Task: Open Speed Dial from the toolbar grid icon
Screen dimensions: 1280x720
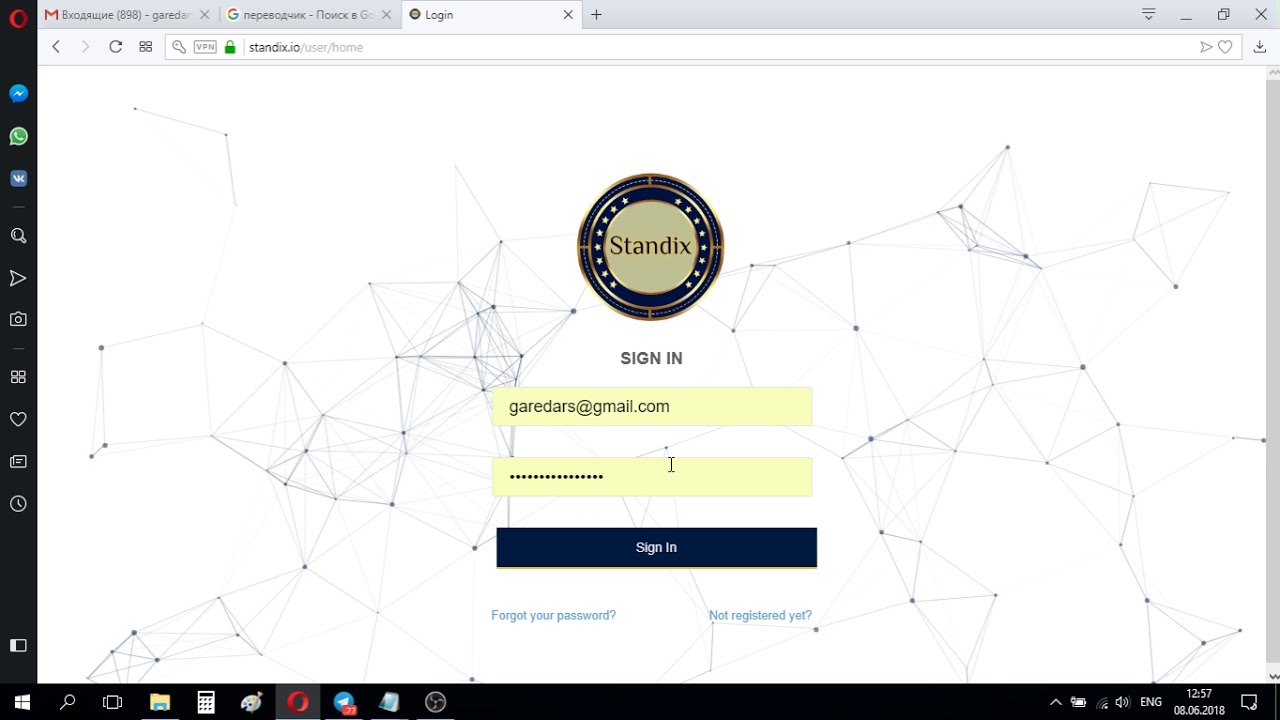Action: tap(145, 47)
